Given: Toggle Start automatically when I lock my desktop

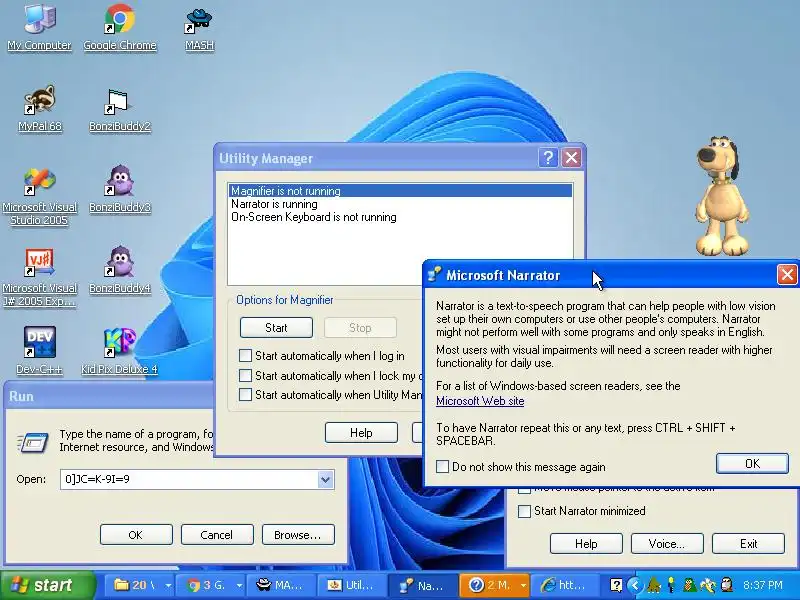Looking at the screenshot, I should click(245, 376).
